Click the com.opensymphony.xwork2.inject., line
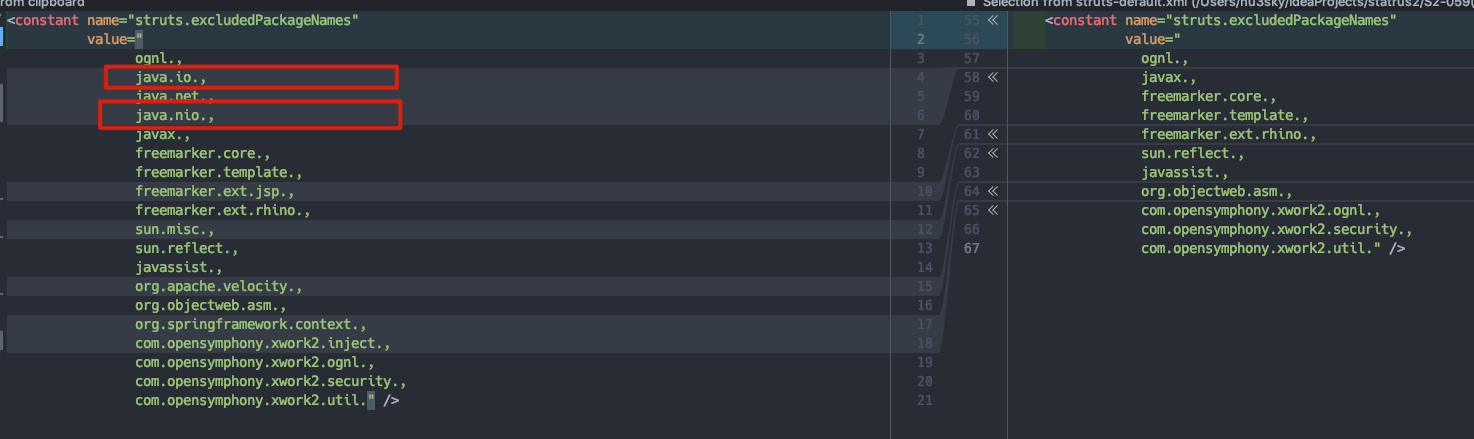Image resolution: width=1474 pixels, height=439 pixels. (x=262, y=343)
